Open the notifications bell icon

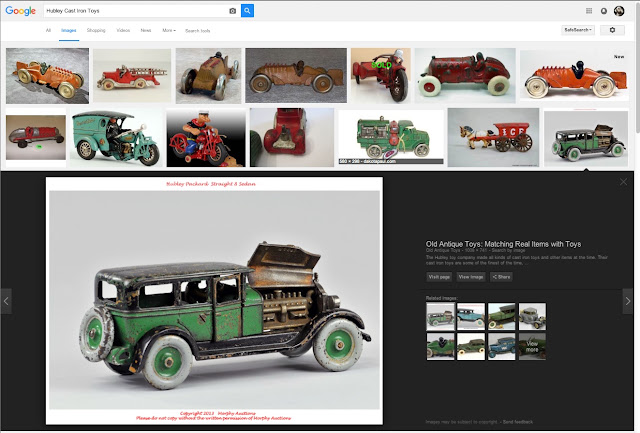(x=604, y=11)
